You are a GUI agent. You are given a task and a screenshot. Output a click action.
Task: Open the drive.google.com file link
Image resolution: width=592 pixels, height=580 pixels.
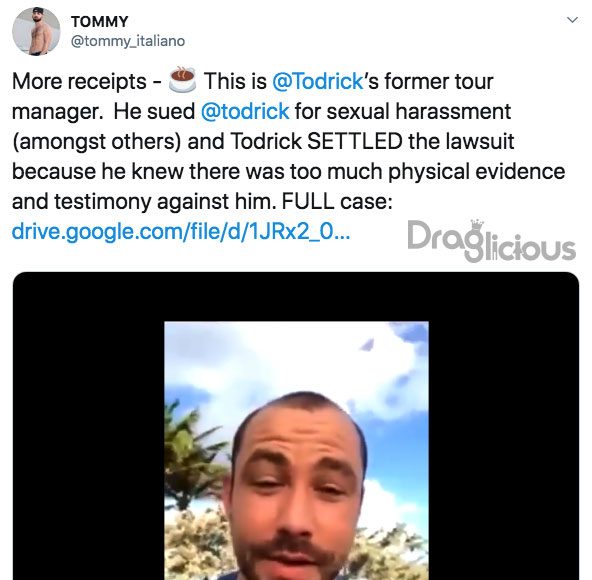[181, 231]
